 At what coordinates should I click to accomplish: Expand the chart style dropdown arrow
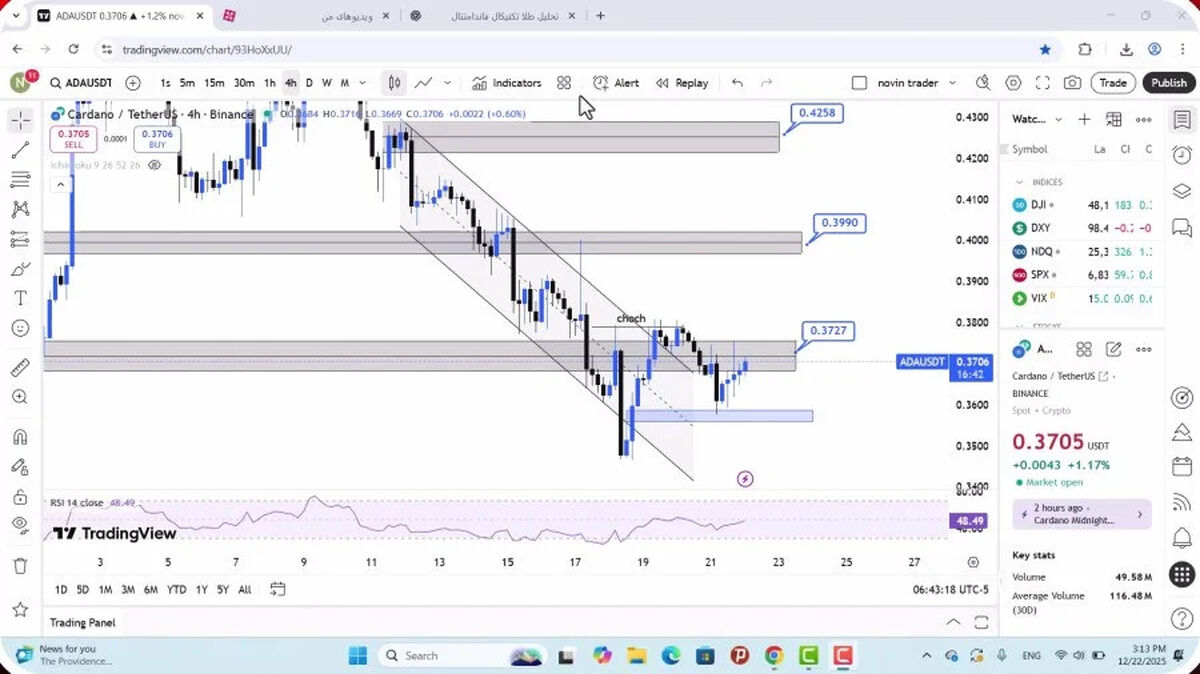coord(447,83)
